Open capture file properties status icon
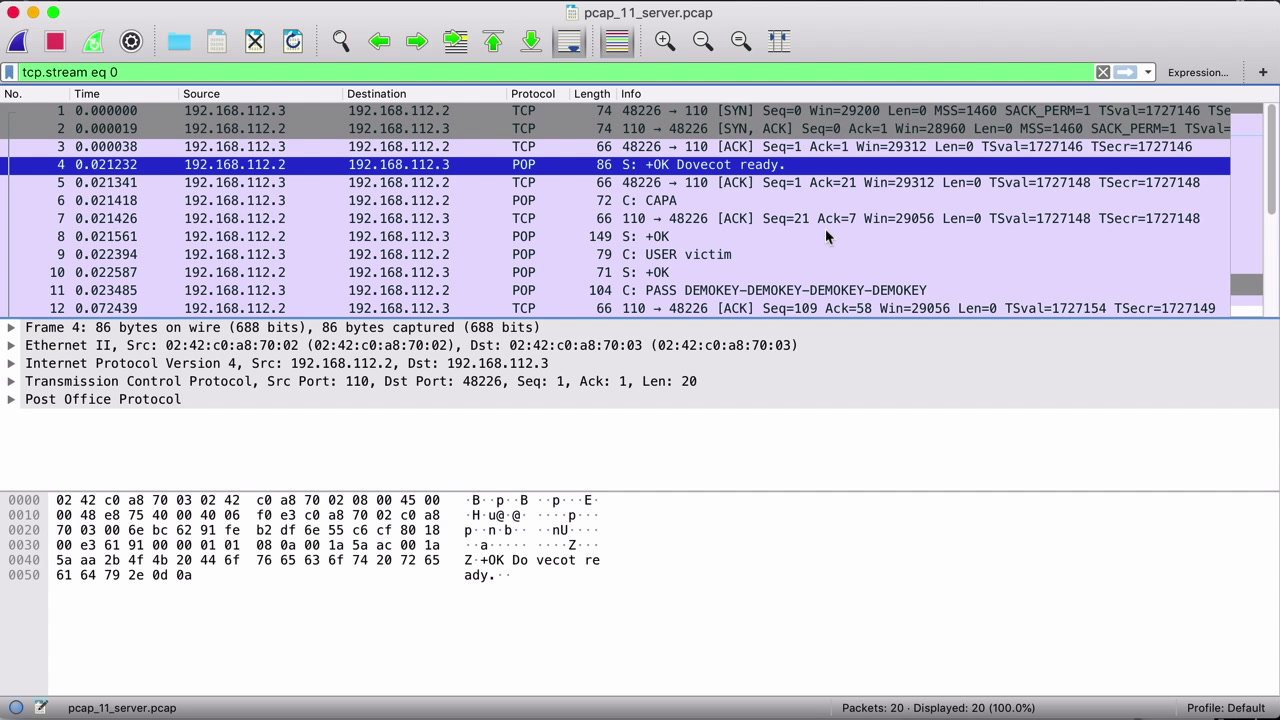The image size is (1280, 720). click(41, 707)
